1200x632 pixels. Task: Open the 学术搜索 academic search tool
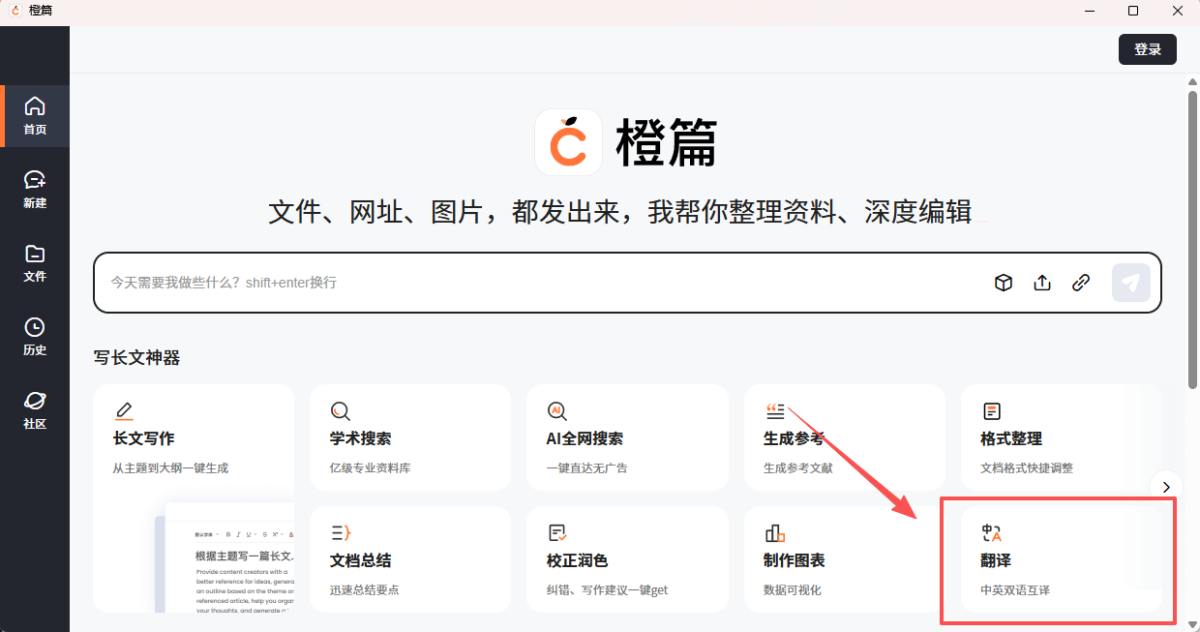[410, 438]
